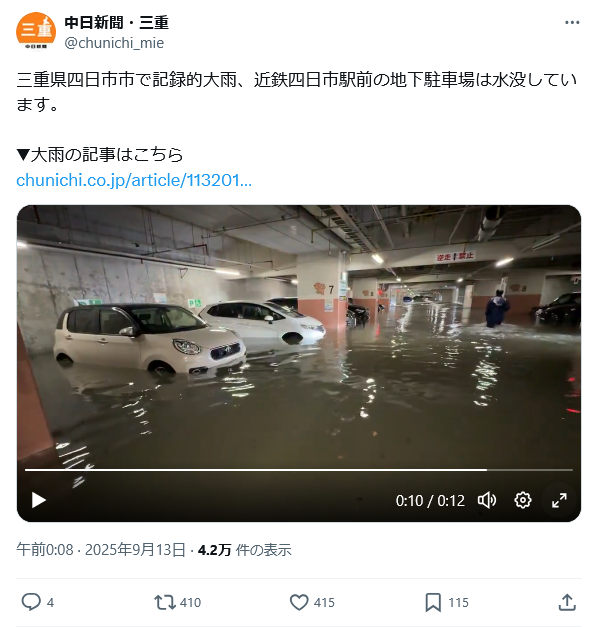598x627 pixels.
Task: Click the 410 repost count
Action: point(190,603)
